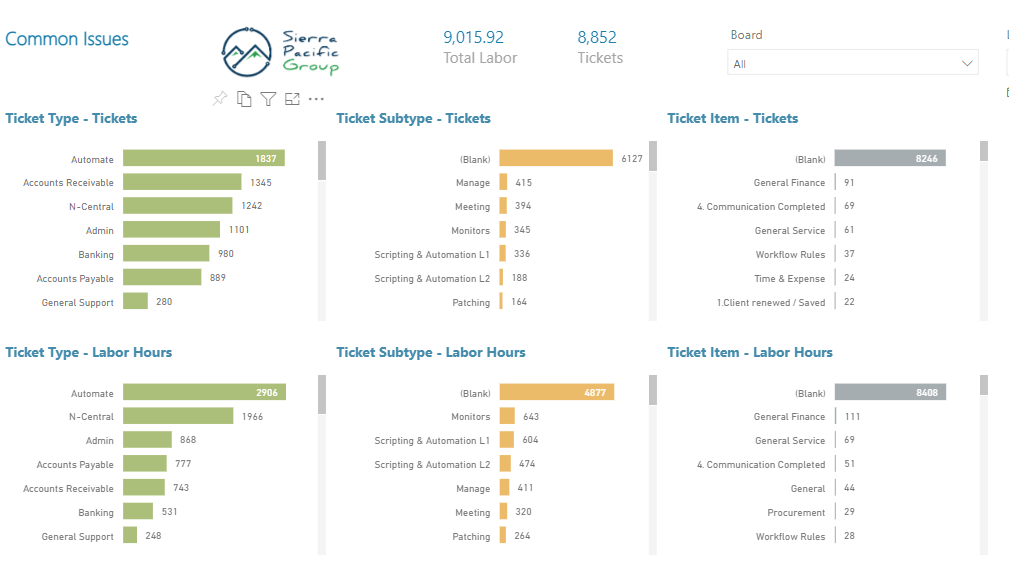Click Meeting label in Ticket Subtype - Labor Hours
The image size is (1009, 575).
click(x=472, y=513)
